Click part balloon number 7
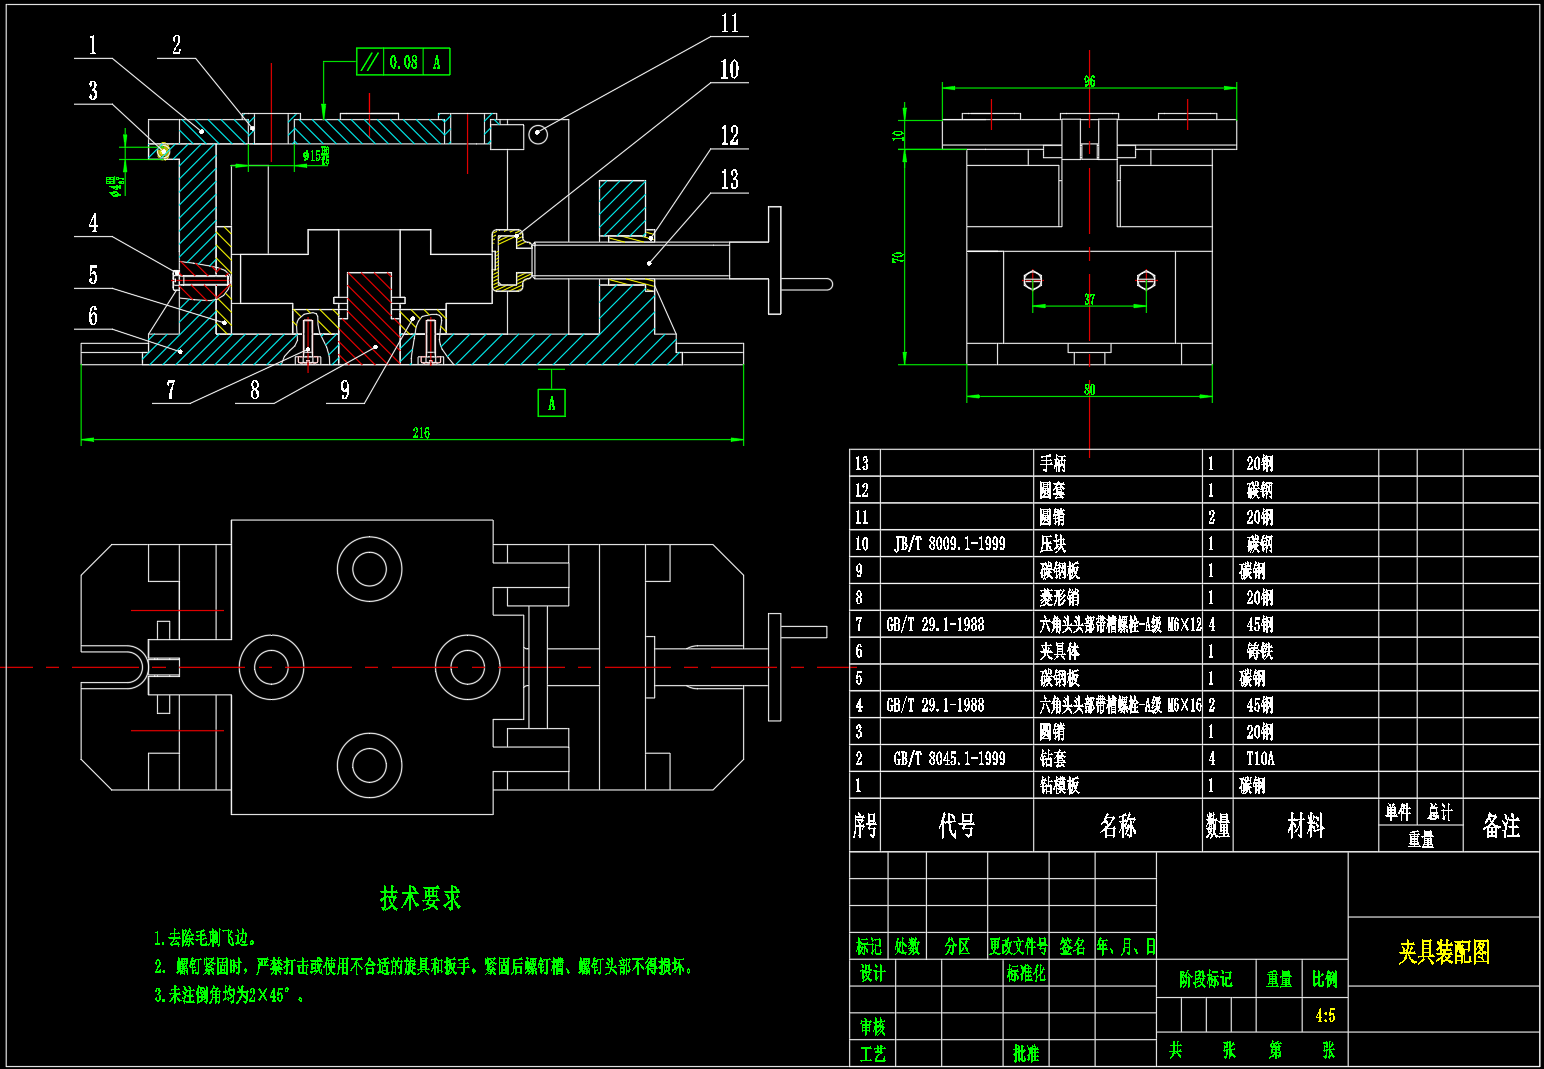Viewport: 1544px width, 1069px height. point(171,390)
